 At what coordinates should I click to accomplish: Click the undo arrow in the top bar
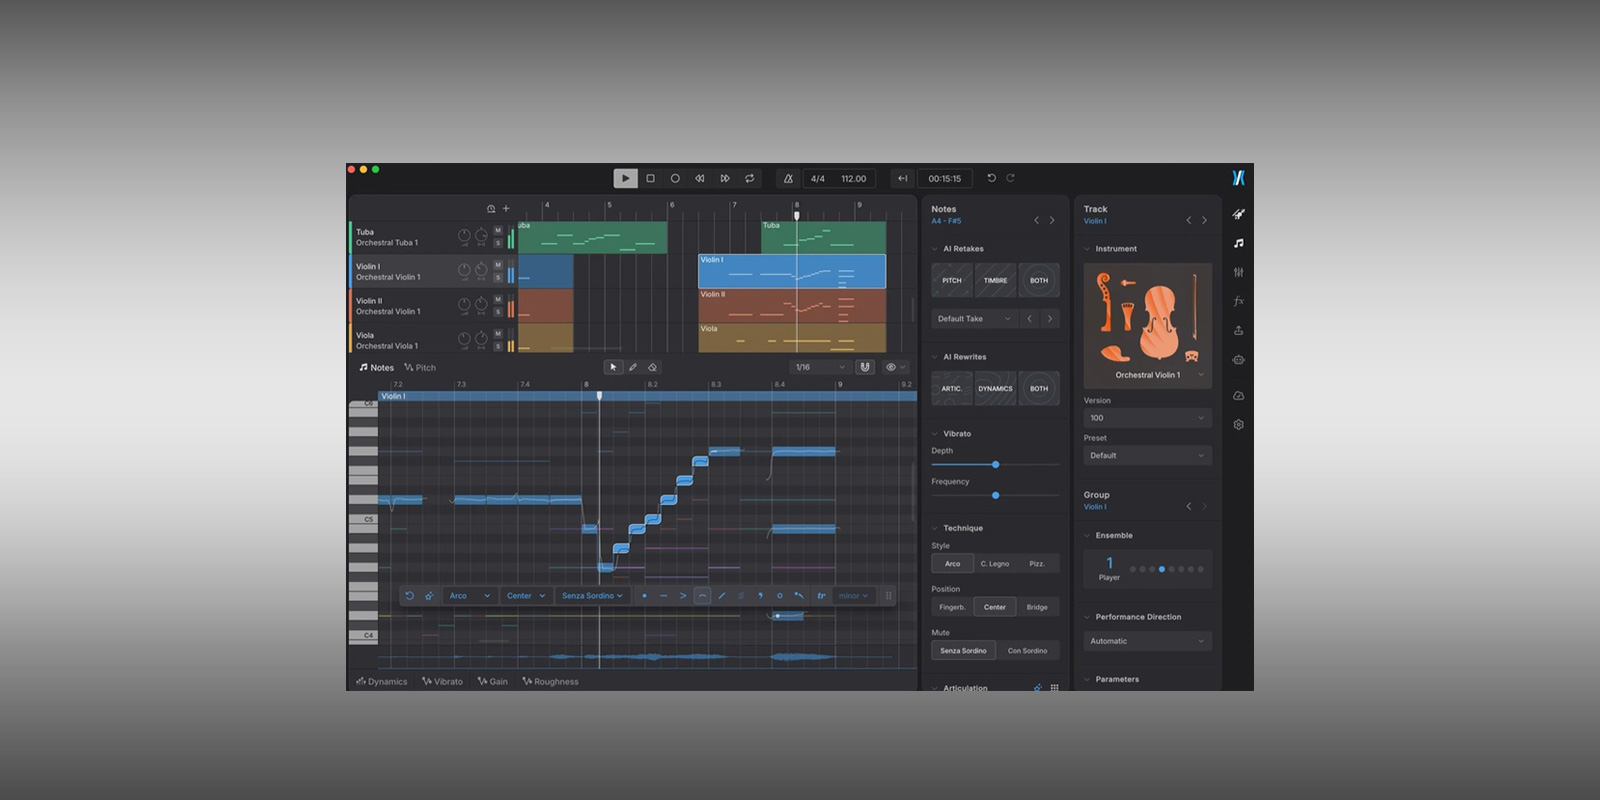click(991, 178)
